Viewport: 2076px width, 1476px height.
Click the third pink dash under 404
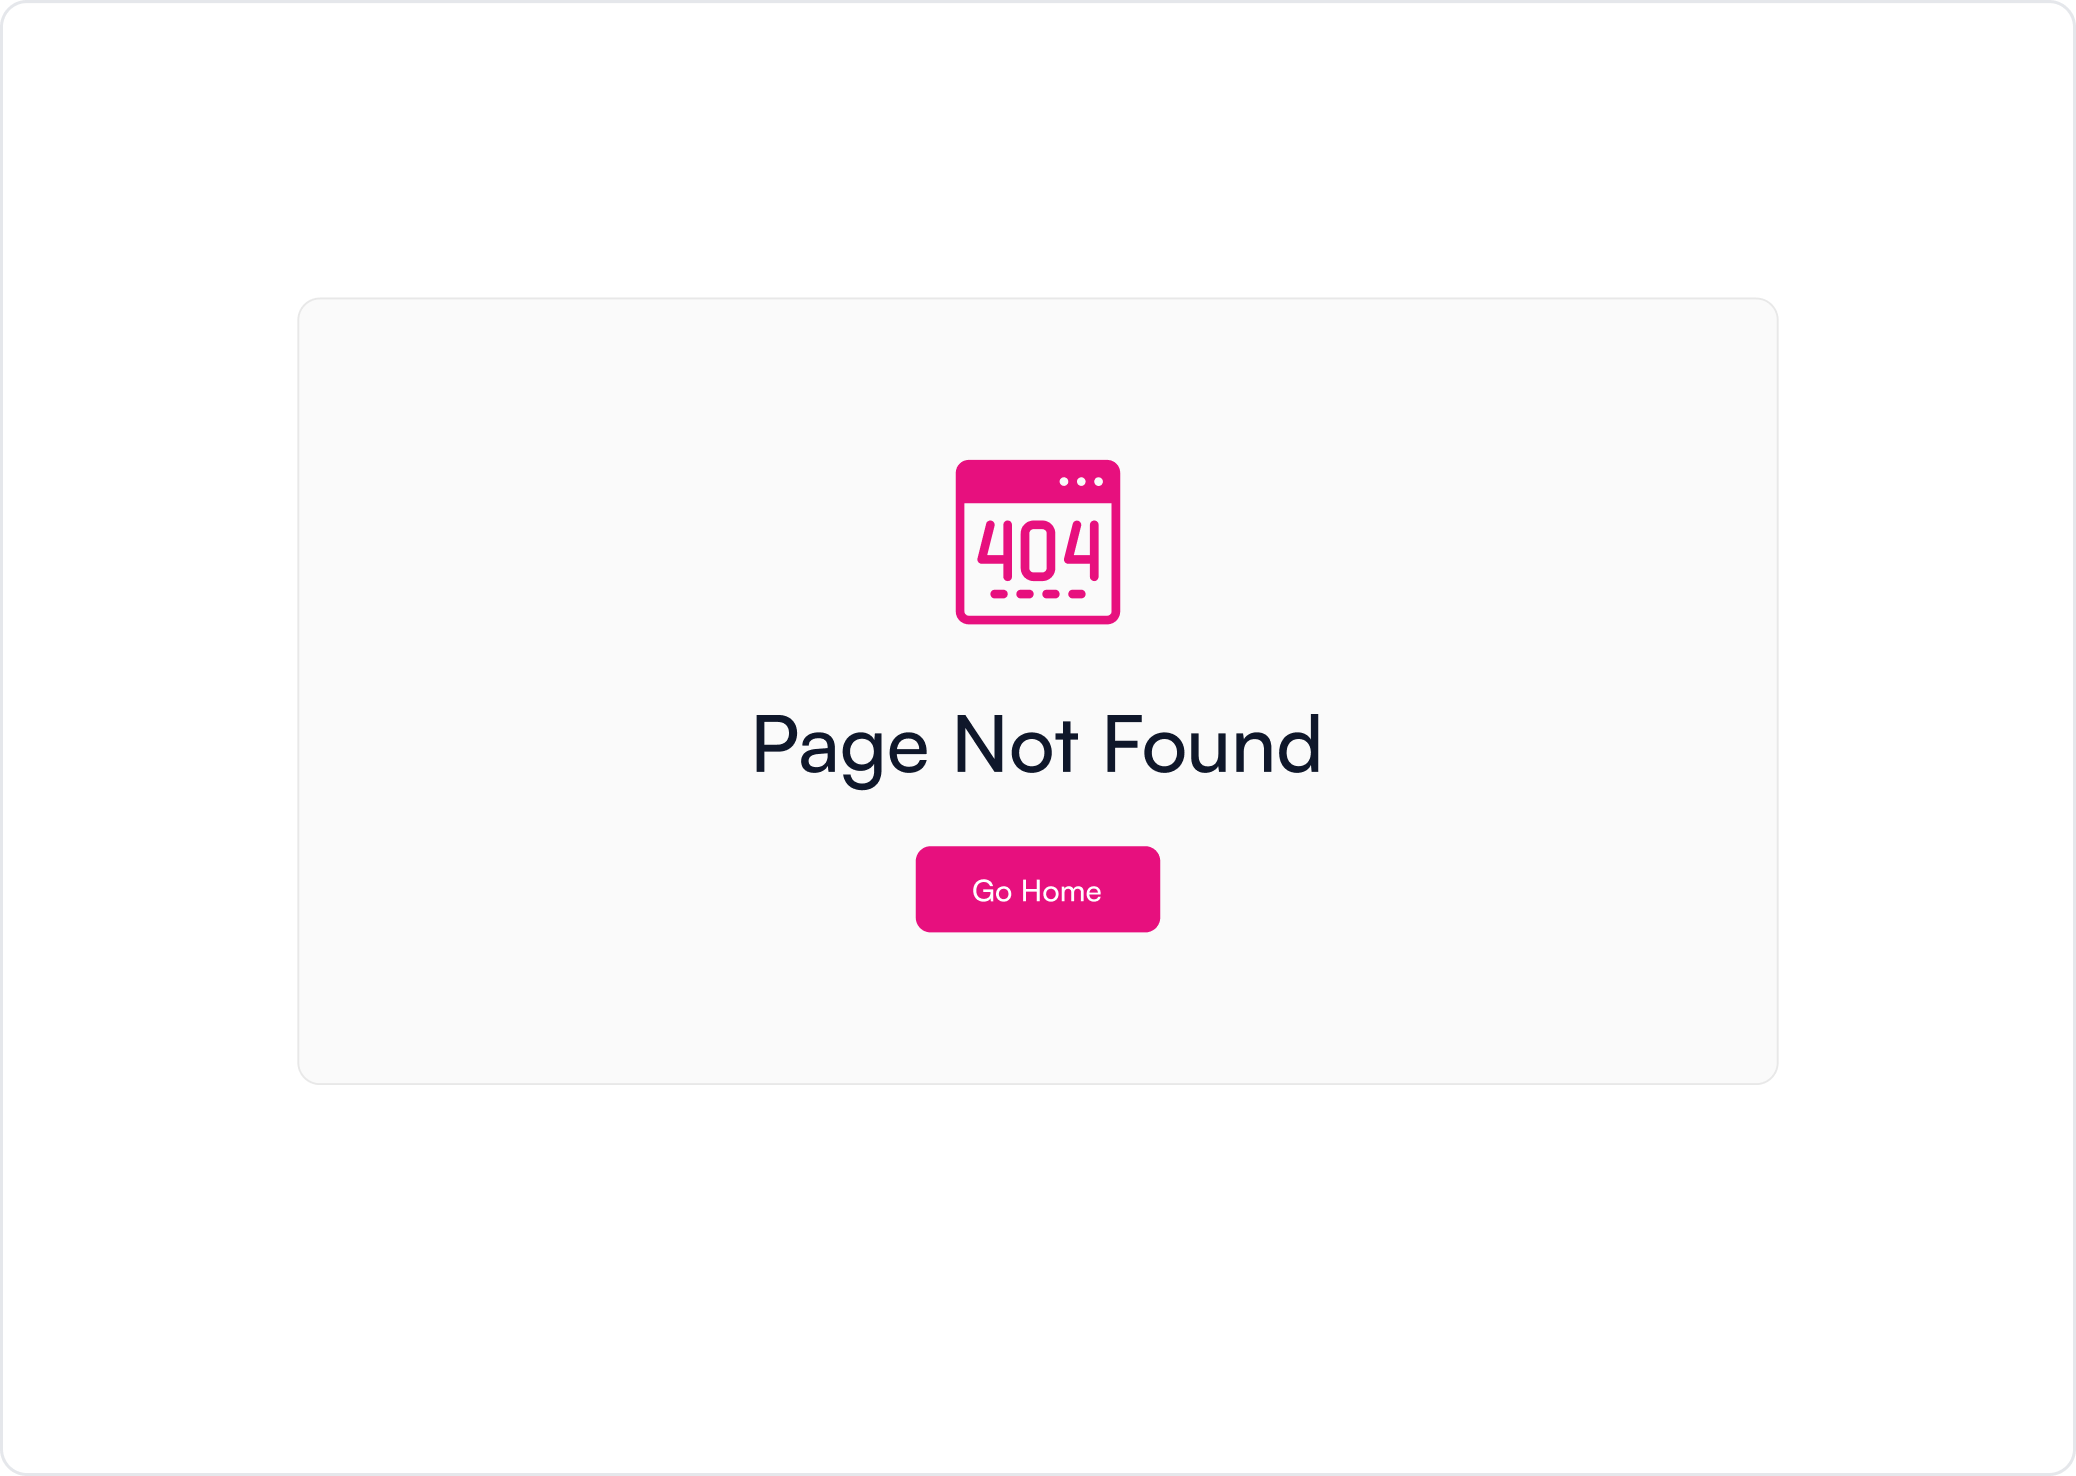1051,594
